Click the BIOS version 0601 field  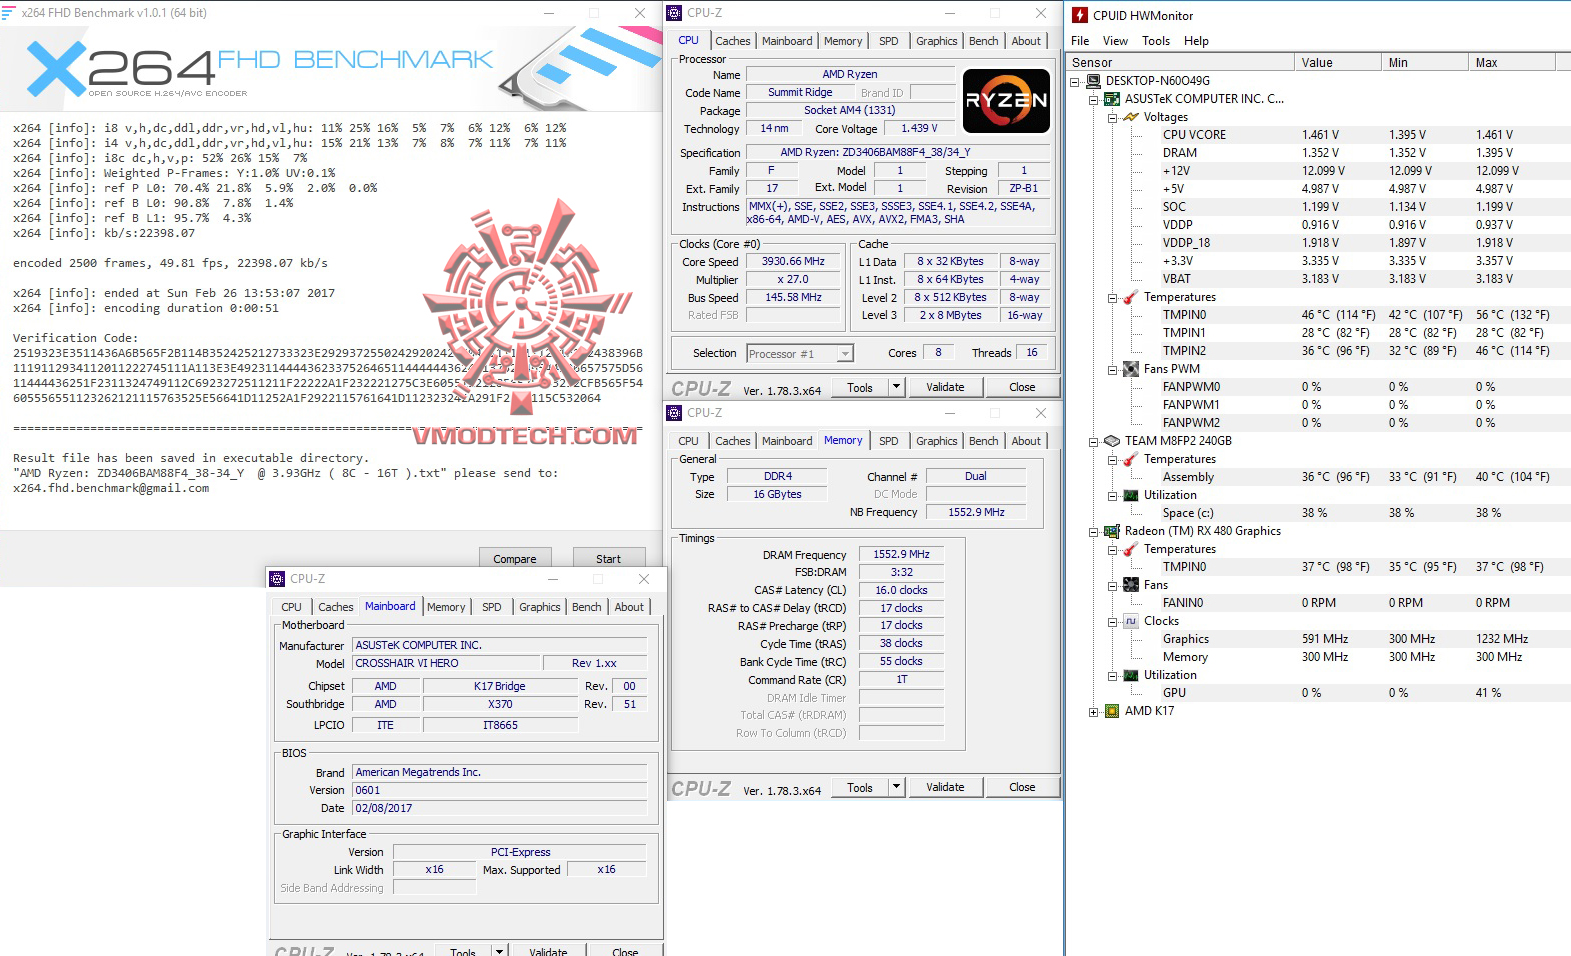click(x=500, y=790)
